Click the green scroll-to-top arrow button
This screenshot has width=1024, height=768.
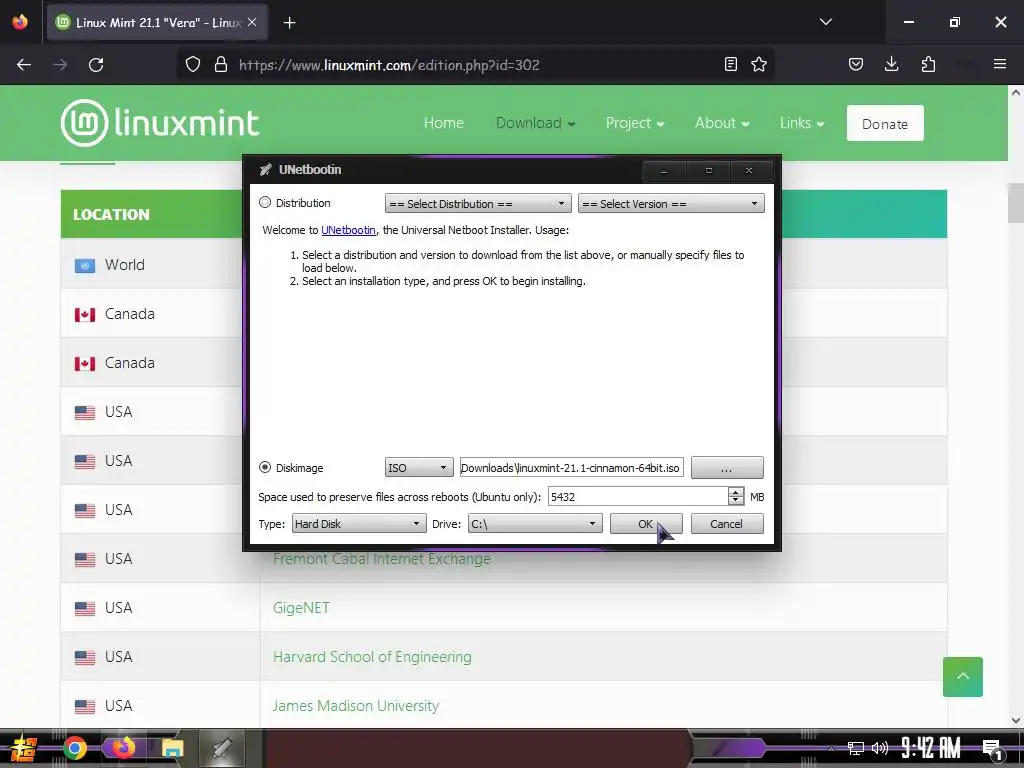point(963,677)
